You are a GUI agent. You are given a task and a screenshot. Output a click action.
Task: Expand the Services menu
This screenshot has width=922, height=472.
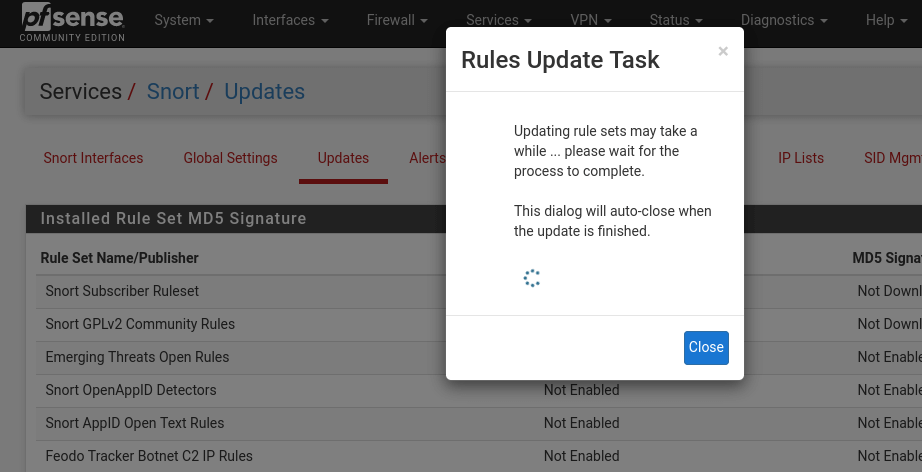coord(499,20)
